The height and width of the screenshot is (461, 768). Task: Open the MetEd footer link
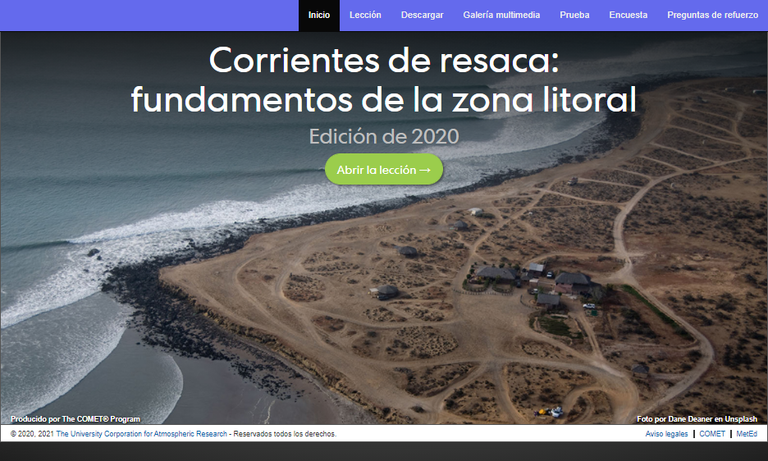(746, 434)
